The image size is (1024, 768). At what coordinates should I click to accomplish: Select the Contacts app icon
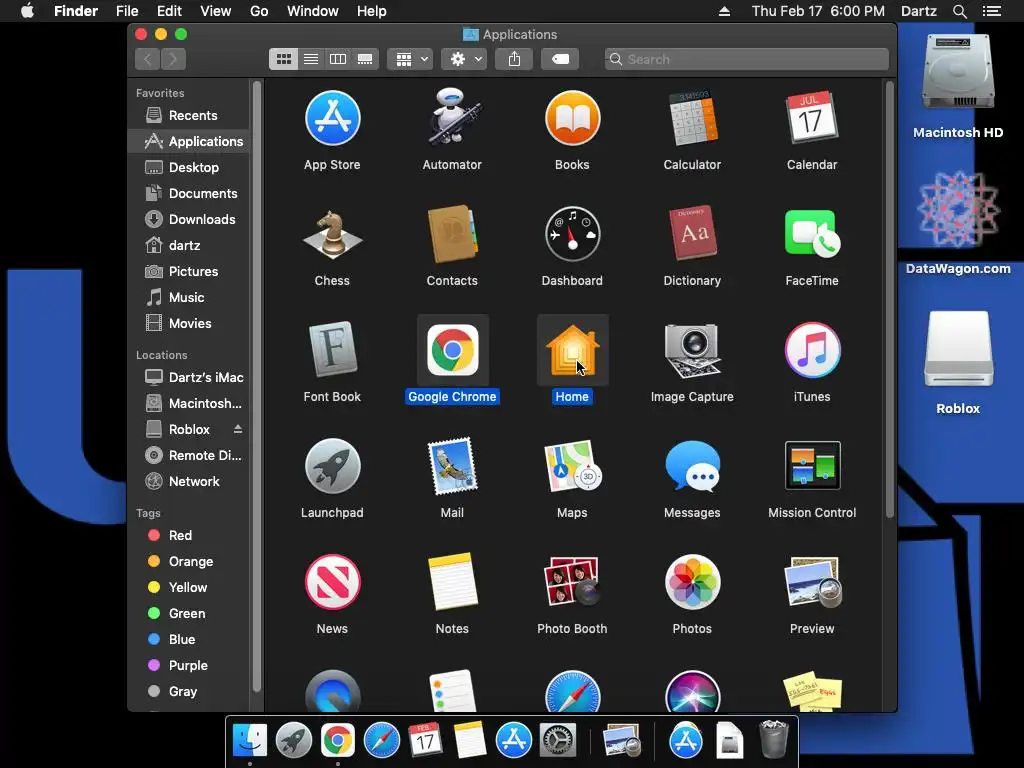(x=452, y=234)
